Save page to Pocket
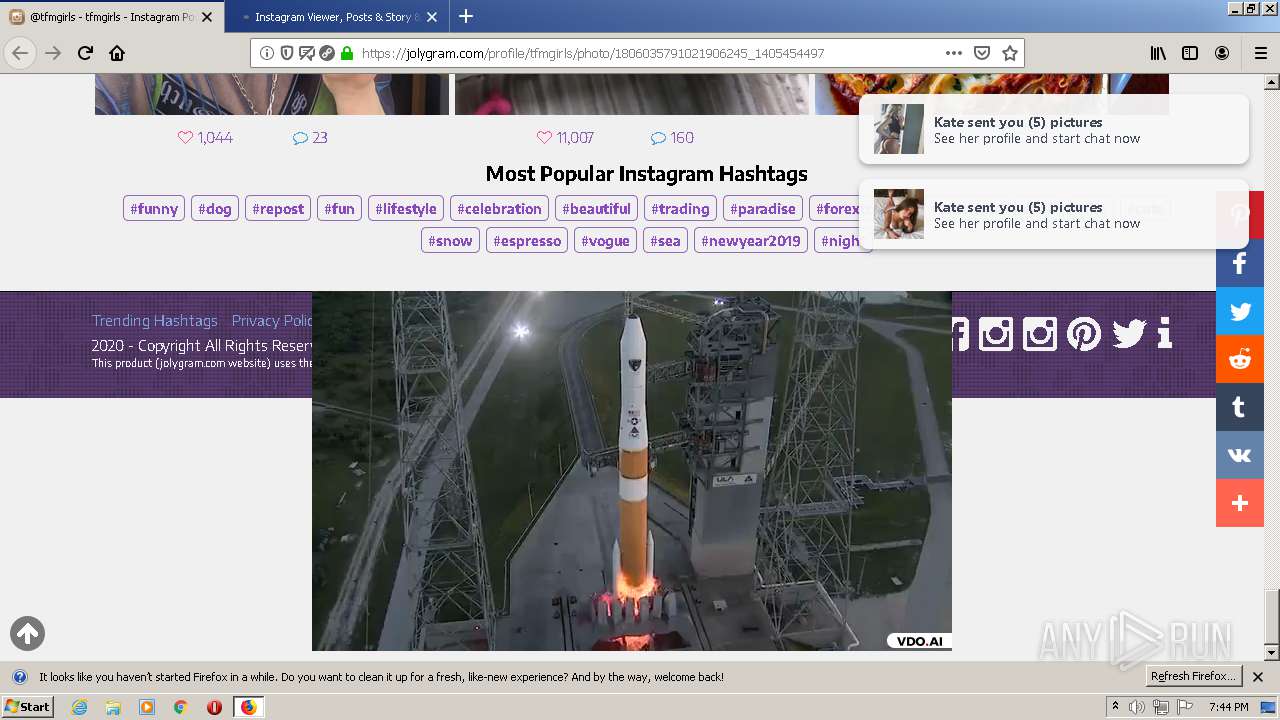This screenshot has height=720, width=1280. [982, 53]
